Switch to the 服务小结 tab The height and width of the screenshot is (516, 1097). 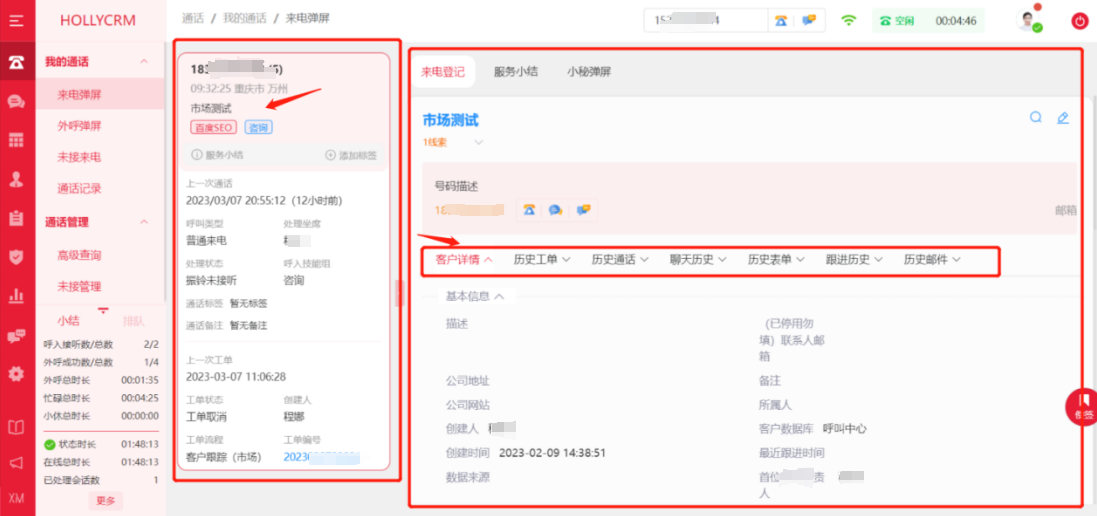[x=516, y=71]
